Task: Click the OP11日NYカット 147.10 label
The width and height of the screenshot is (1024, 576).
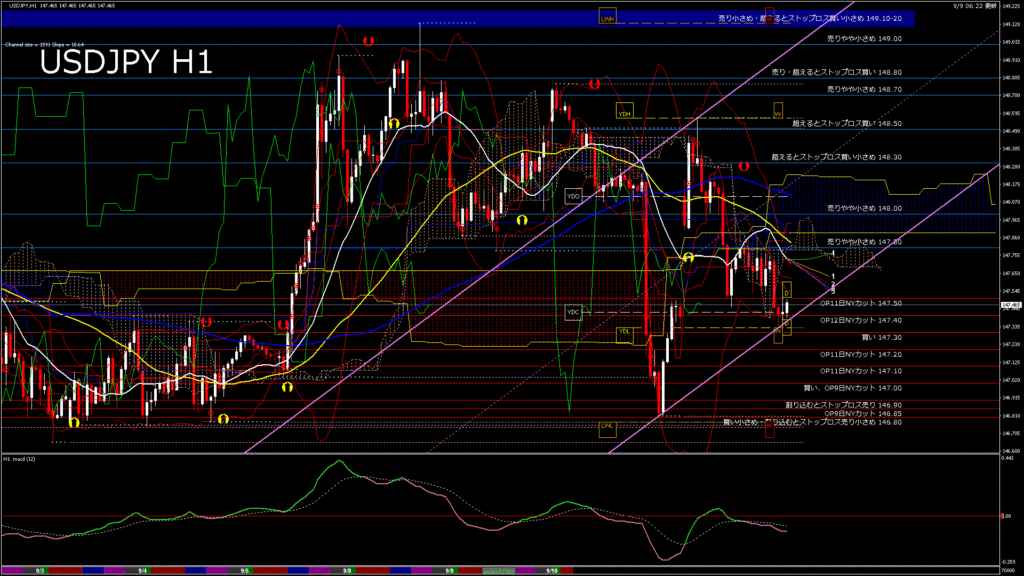Action: pos(861,370)
